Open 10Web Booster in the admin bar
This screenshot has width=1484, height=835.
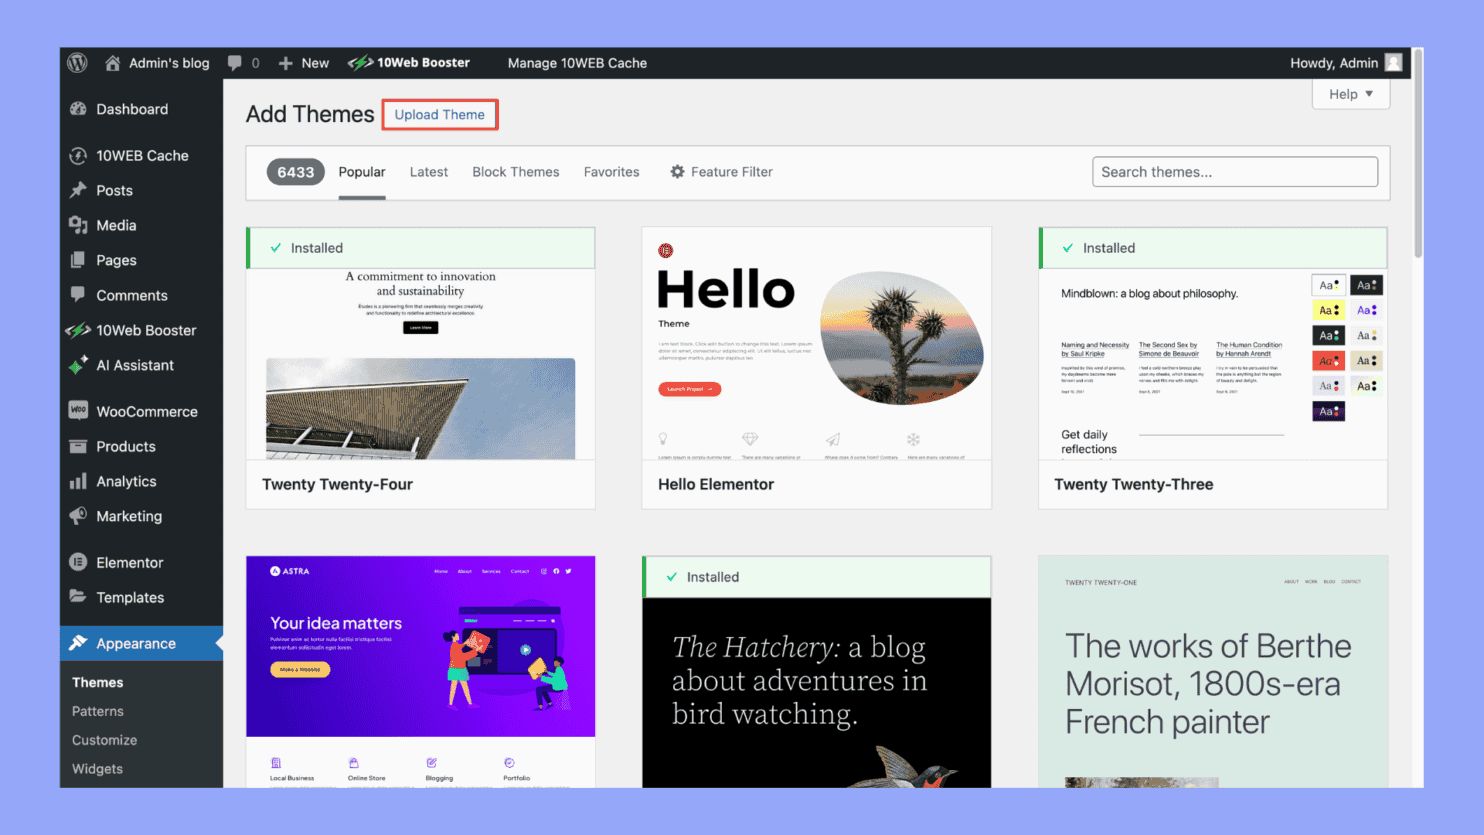coord(409,63)
